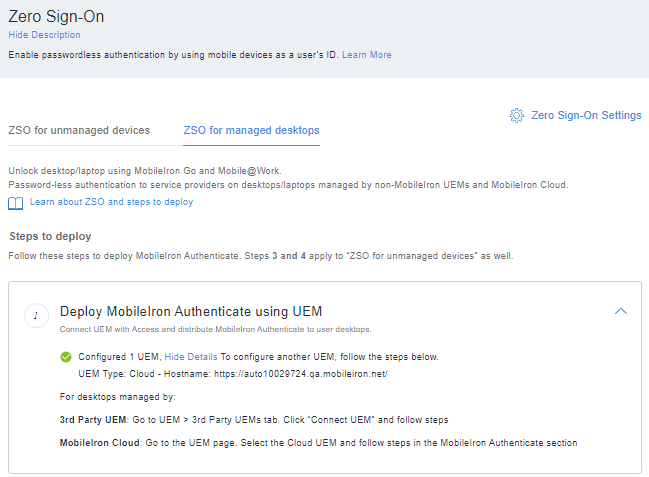Click the Zero Sign-On Settings gear icon
Viewport: 649px width, 477px height.
pyautogui.click(x=516, y=115)
